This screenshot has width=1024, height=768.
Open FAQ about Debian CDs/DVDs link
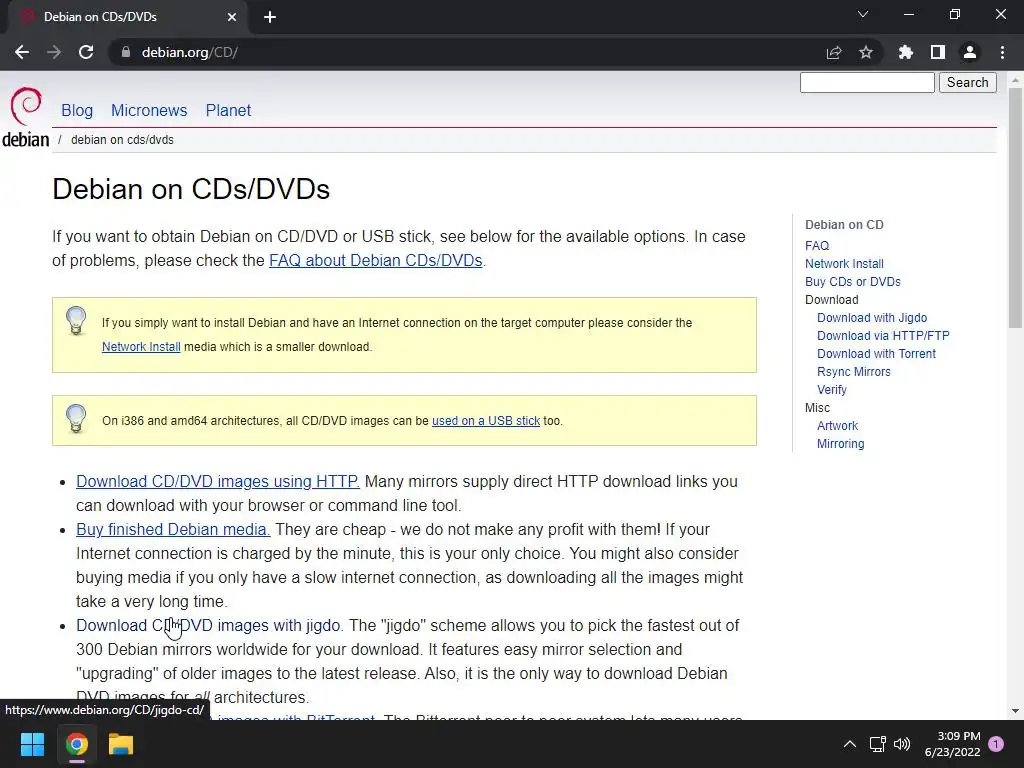tap(376, 261)
